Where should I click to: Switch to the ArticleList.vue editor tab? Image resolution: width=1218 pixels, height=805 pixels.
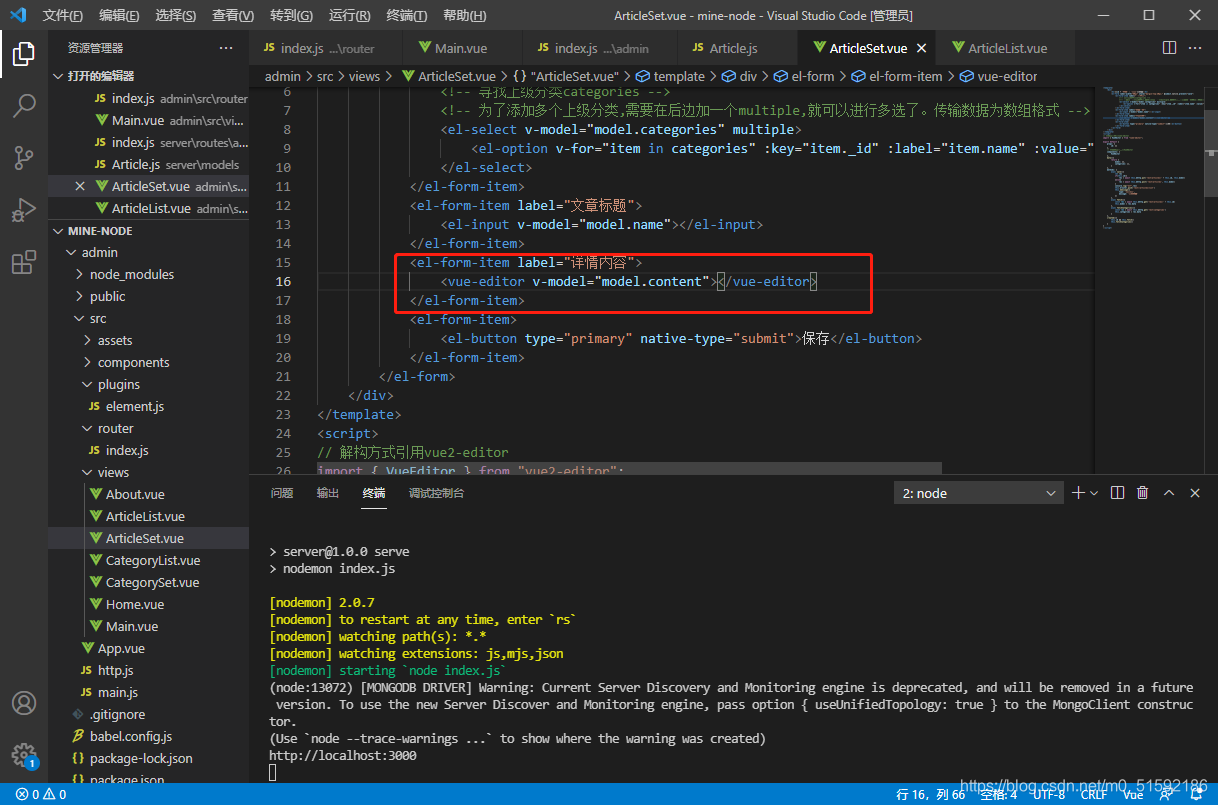[x=1007, y=48]
